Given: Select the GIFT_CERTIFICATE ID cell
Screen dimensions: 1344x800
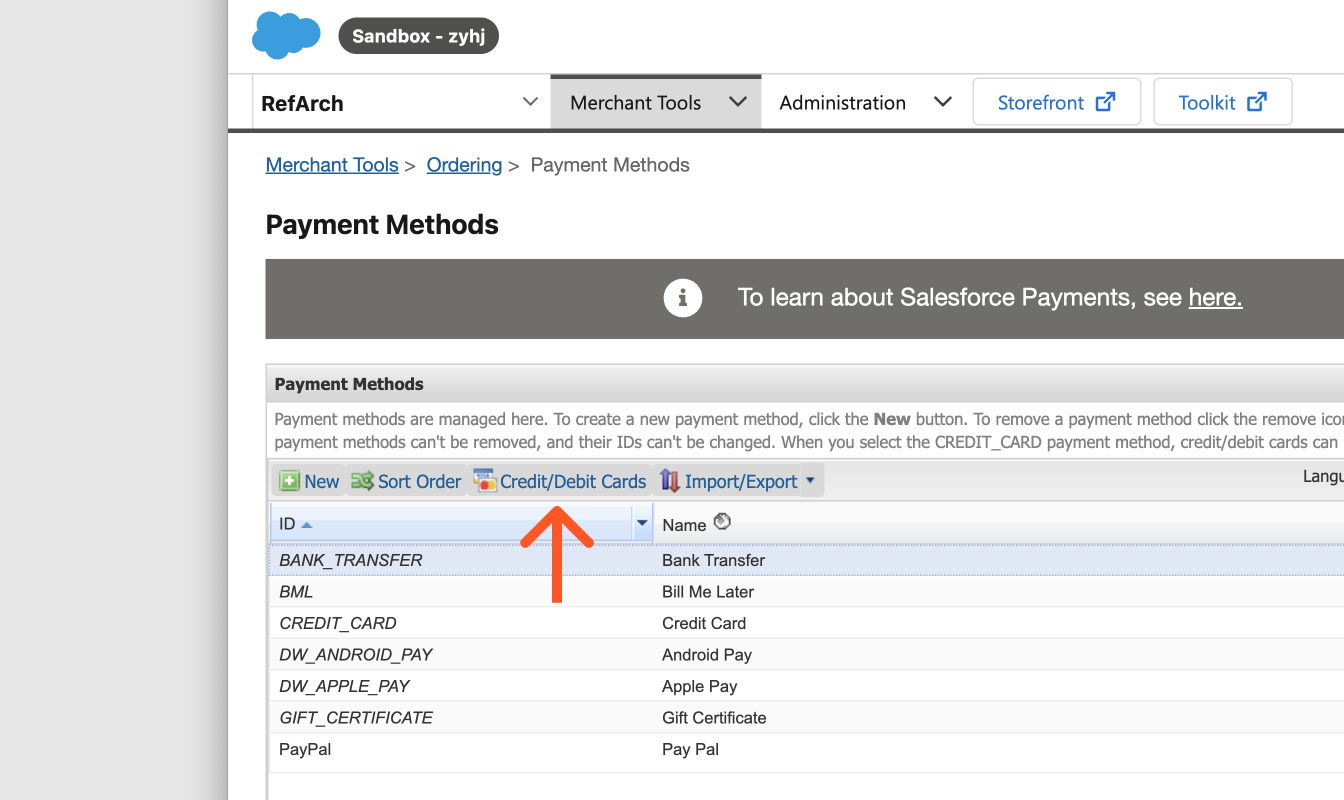Looking at the screenshot, I should click(x=356, y=718).
